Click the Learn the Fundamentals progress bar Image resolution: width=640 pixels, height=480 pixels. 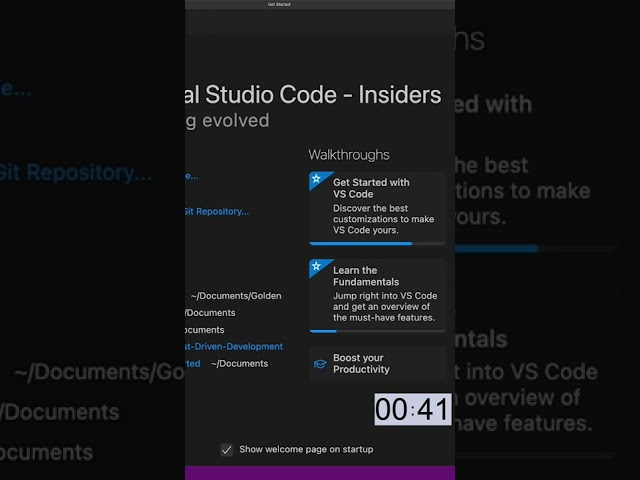[377, 331]
